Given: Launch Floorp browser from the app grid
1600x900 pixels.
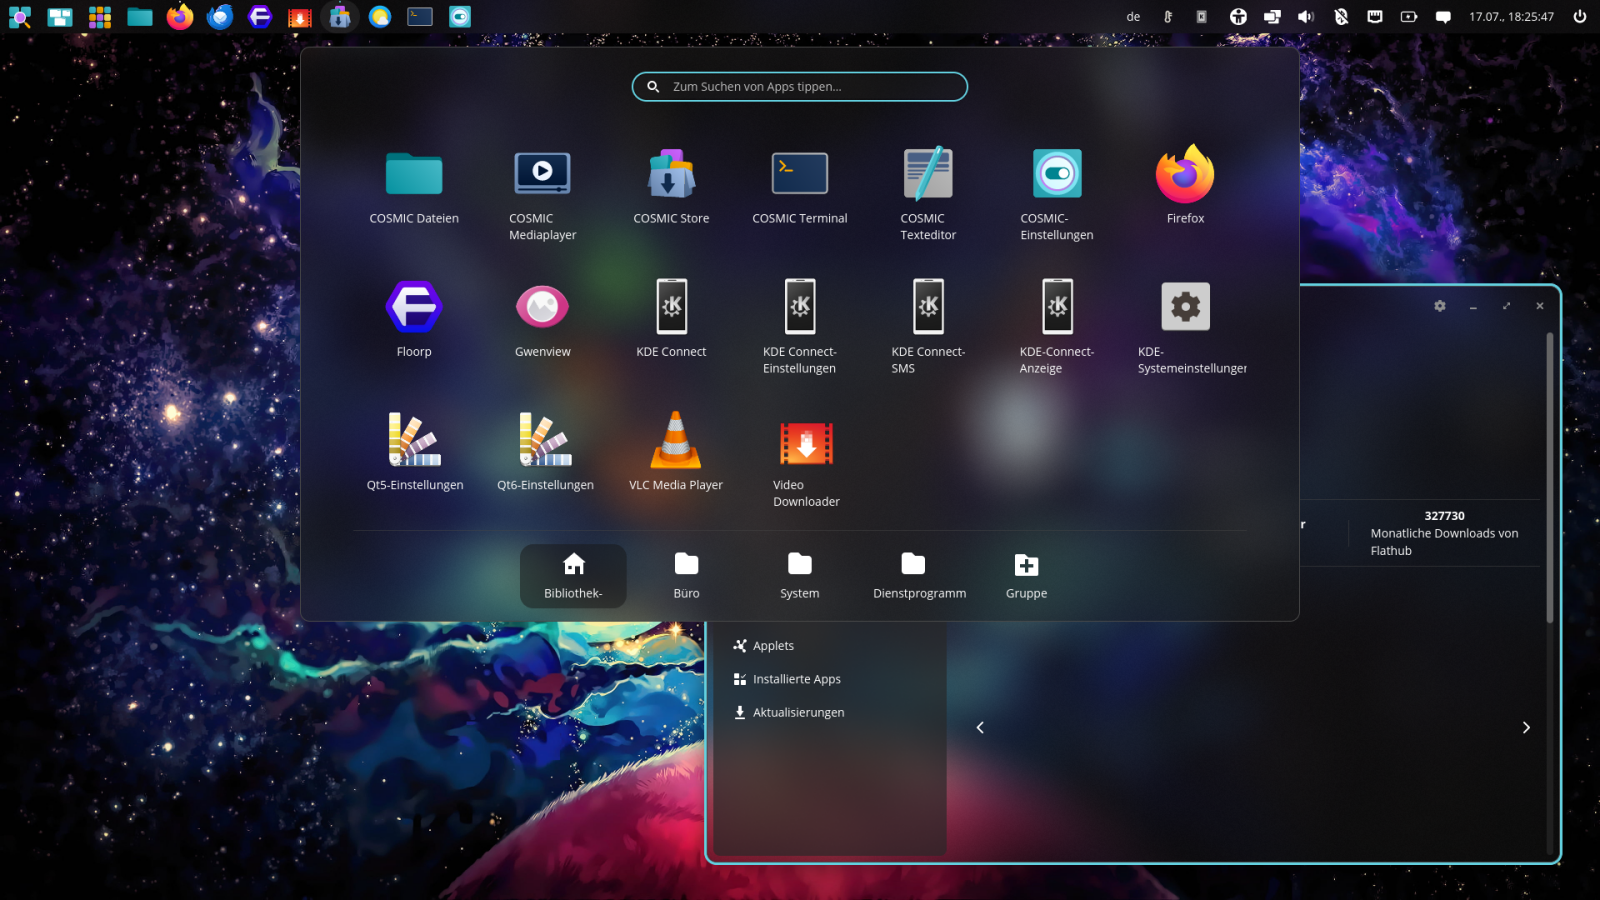Looking at the screenshot, I should 414,321.
